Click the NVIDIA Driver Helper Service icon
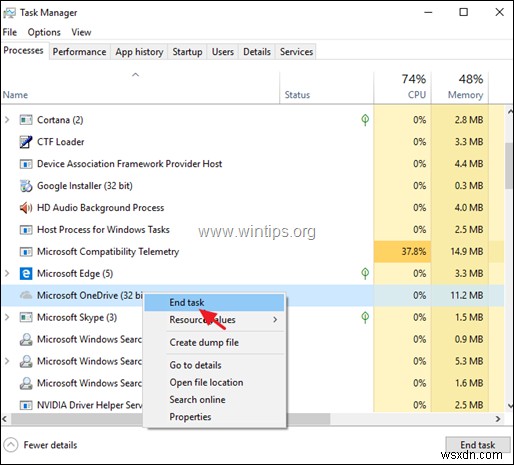 pyautogui.click(x=26, y=405)
